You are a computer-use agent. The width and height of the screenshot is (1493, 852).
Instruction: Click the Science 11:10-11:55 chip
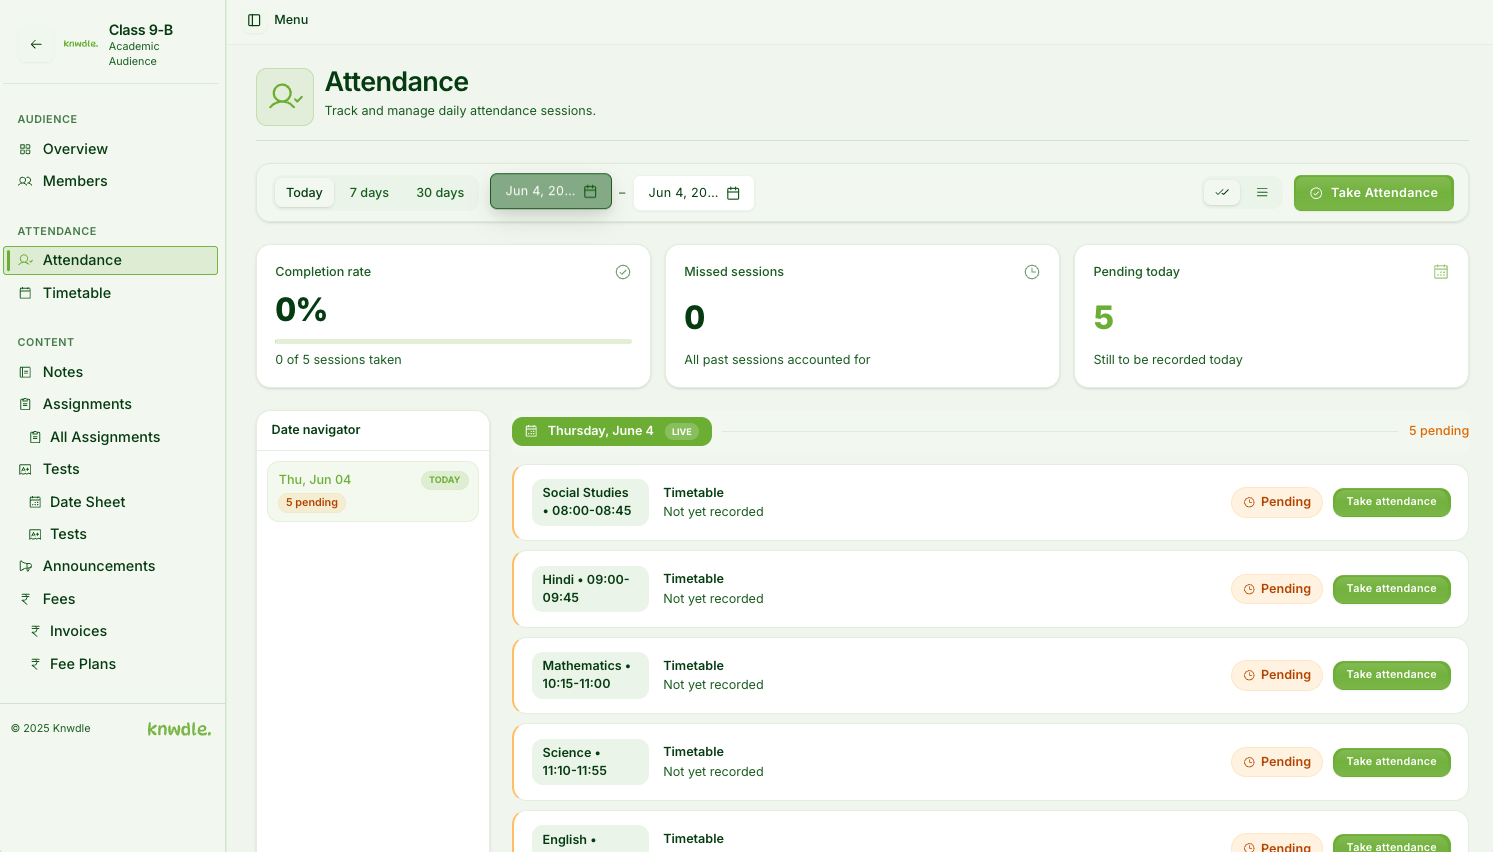tap(590, 762)
